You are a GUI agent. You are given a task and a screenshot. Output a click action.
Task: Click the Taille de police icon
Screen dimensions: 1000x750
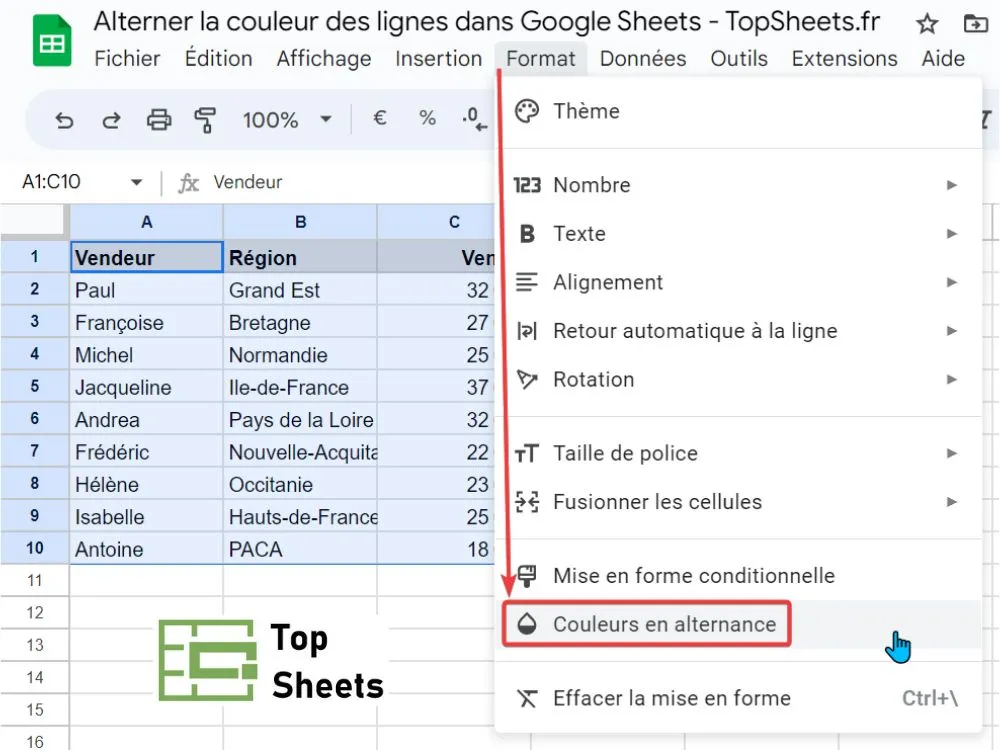click(x=527, y=453)
